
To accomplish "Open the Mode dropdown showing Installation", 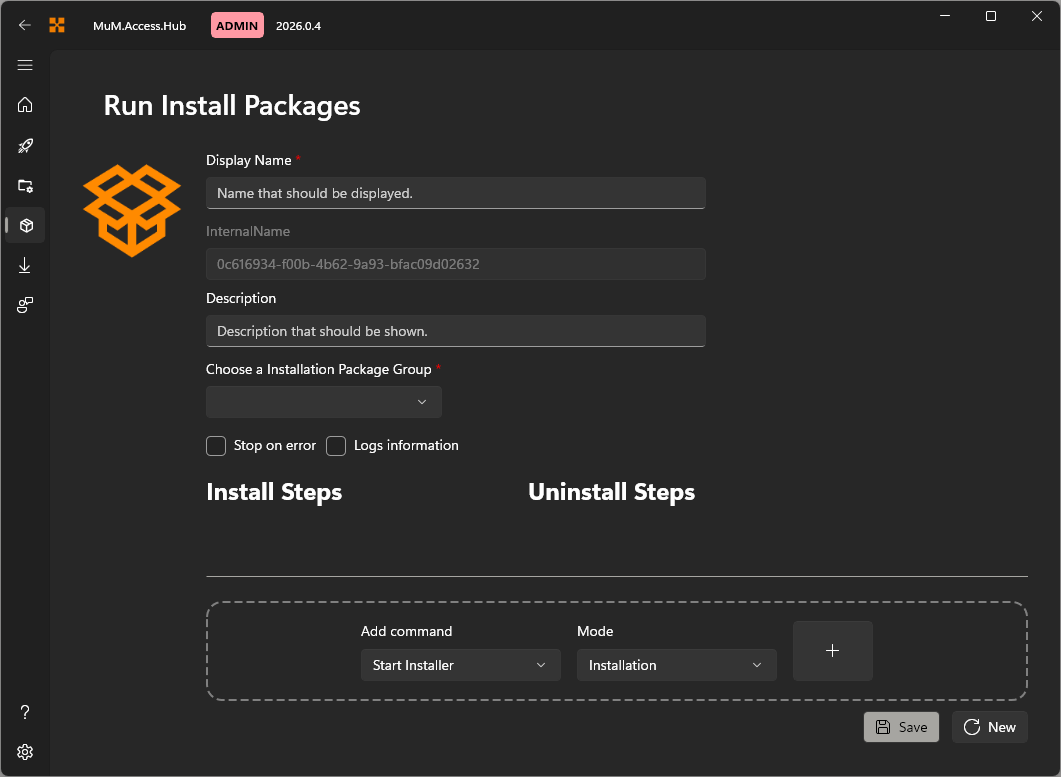I will pyautogui.click(x=676, y=665).
